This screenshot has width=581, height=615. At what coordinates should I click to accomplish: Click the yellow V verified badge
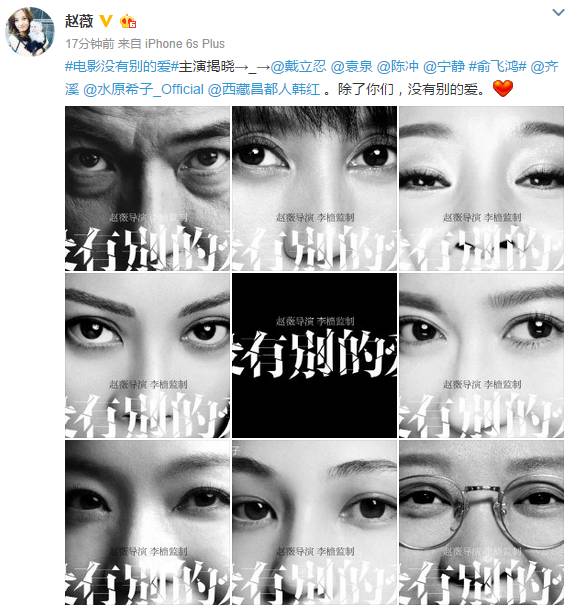point(106,21)
